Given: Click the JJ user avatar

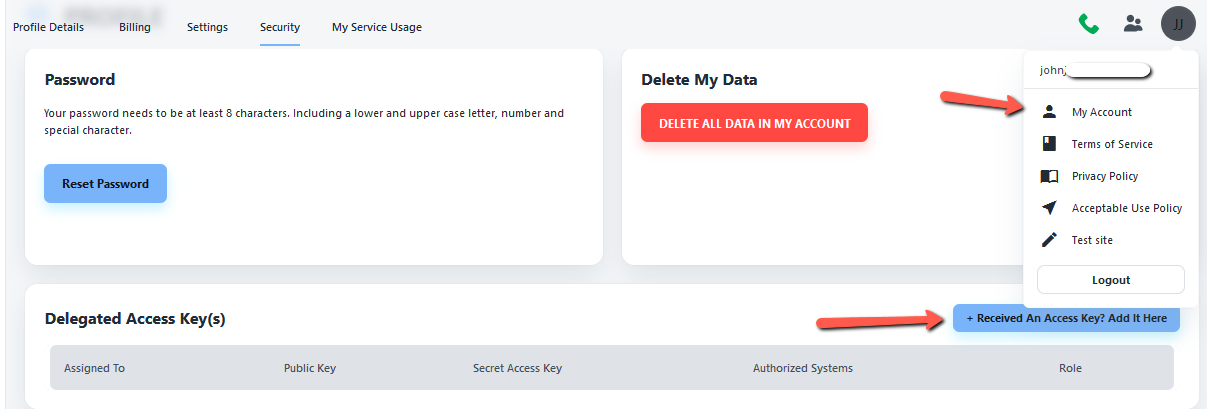Looking at the screenshot, I should (1178, 24).
